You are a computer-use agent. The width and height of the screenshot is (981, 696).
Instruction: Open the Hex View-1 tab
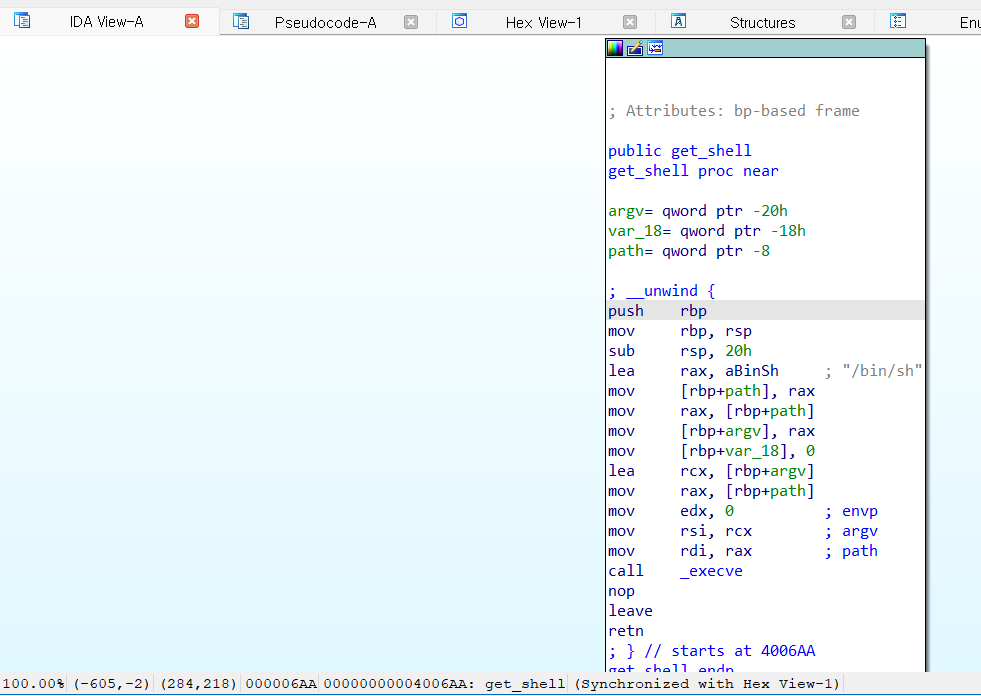pos(544,23)
